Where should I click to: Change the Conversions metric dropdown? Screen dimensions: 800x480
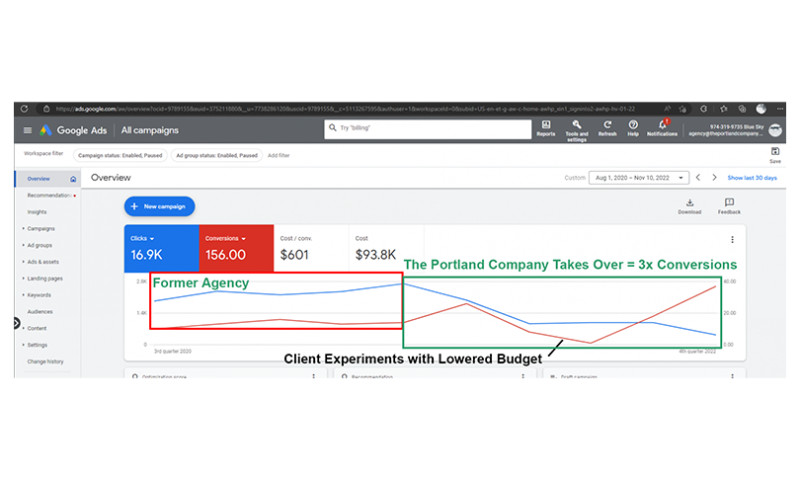(226, 238)
